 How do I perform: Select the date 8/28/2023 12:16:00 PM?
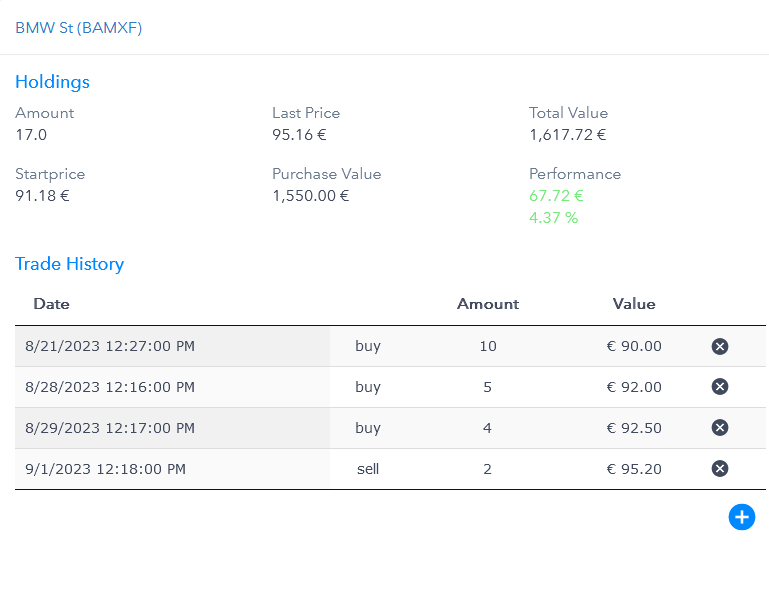click(110, 387)
